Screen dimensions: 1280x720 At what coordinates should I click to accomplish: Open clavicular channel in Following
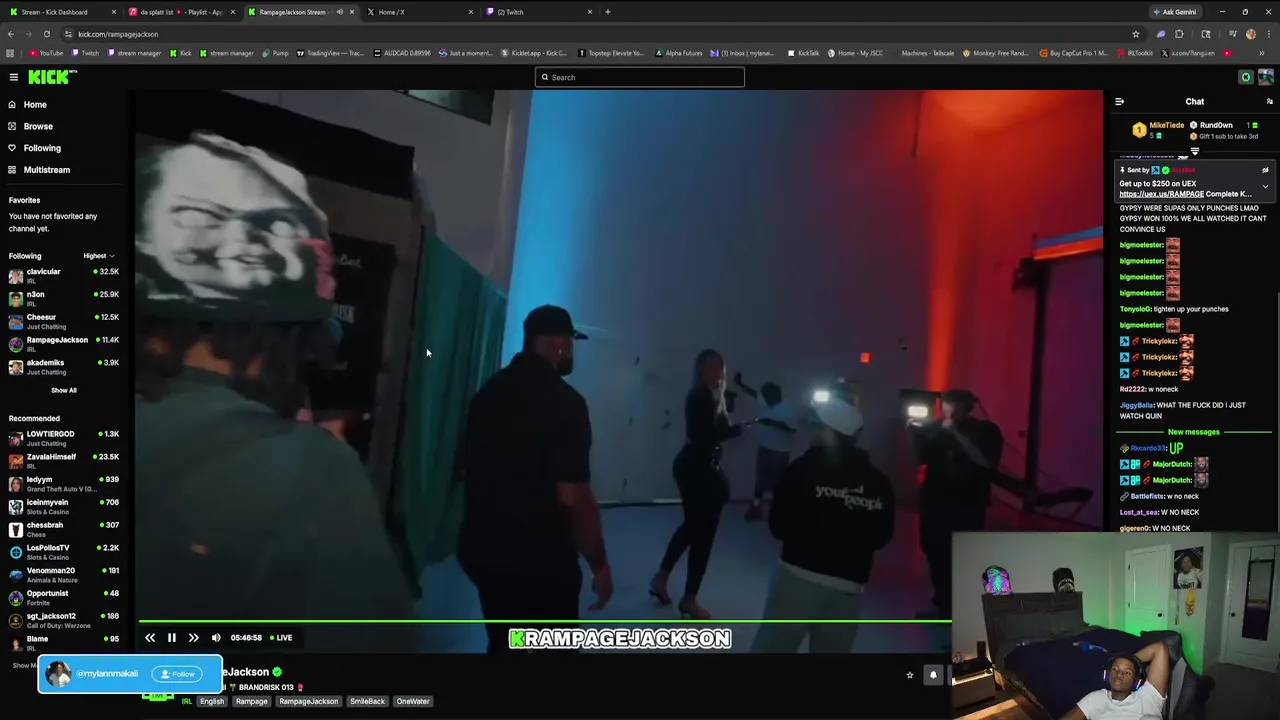(x=64, y=275)
